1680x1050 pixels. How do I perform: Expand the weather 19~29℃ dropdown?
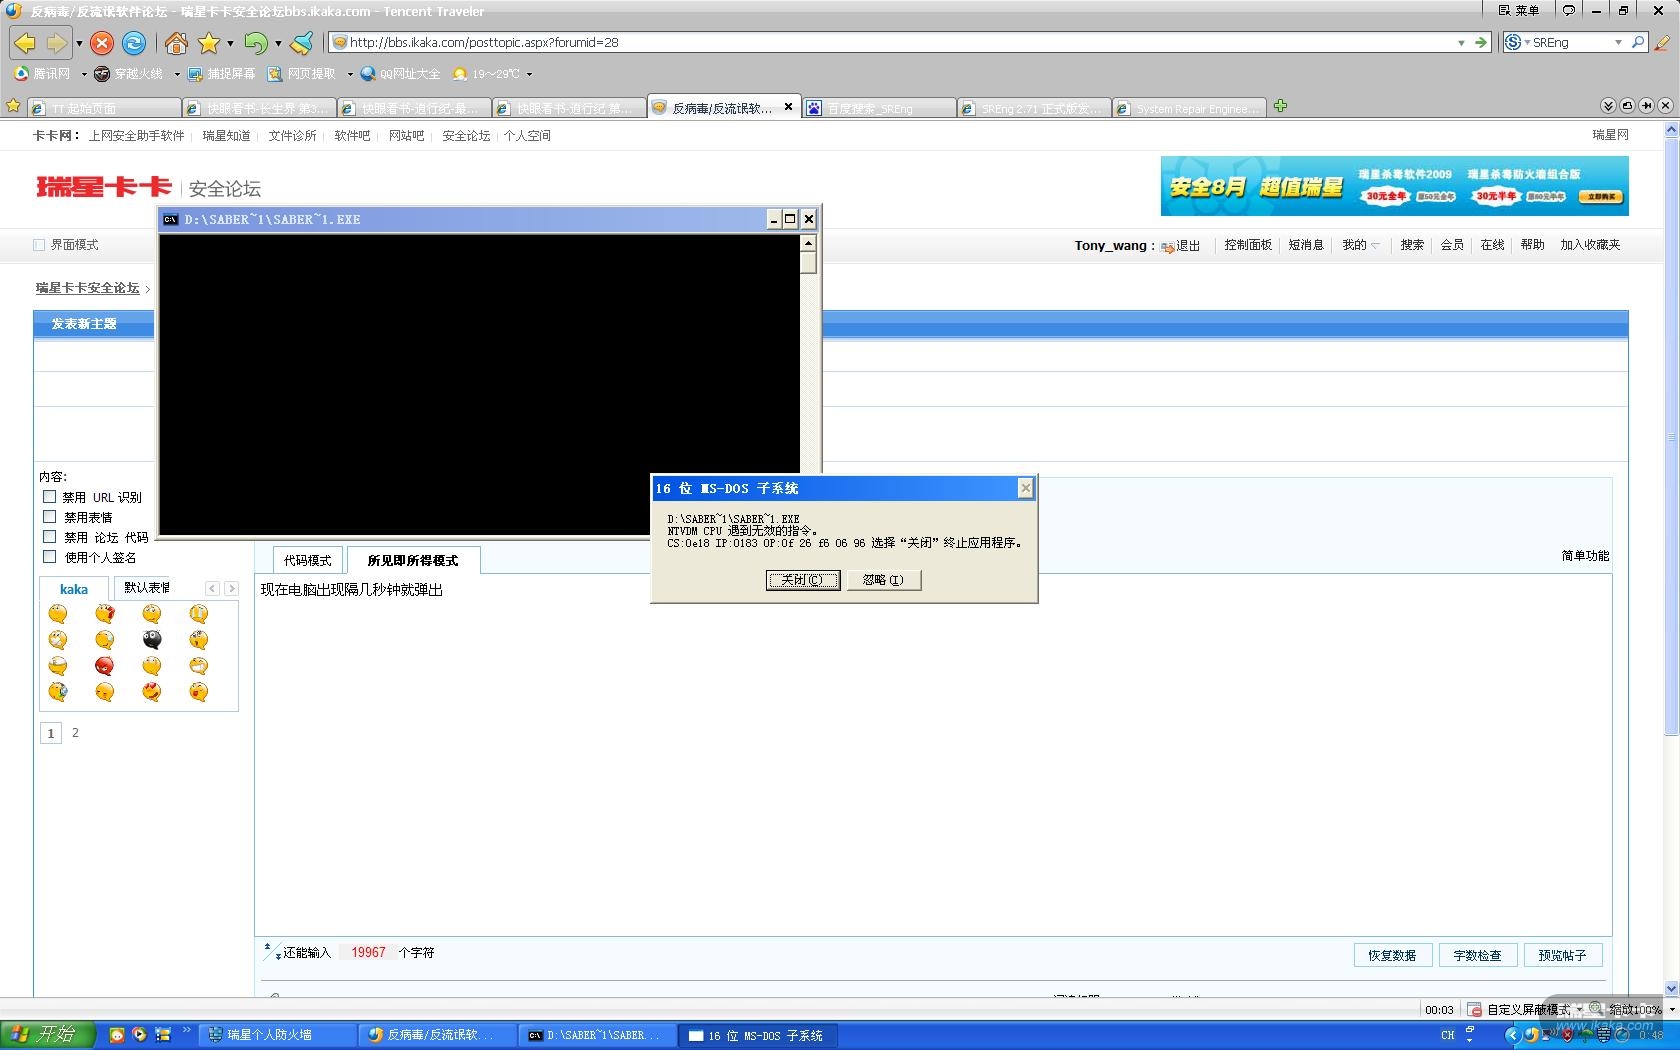529,74
